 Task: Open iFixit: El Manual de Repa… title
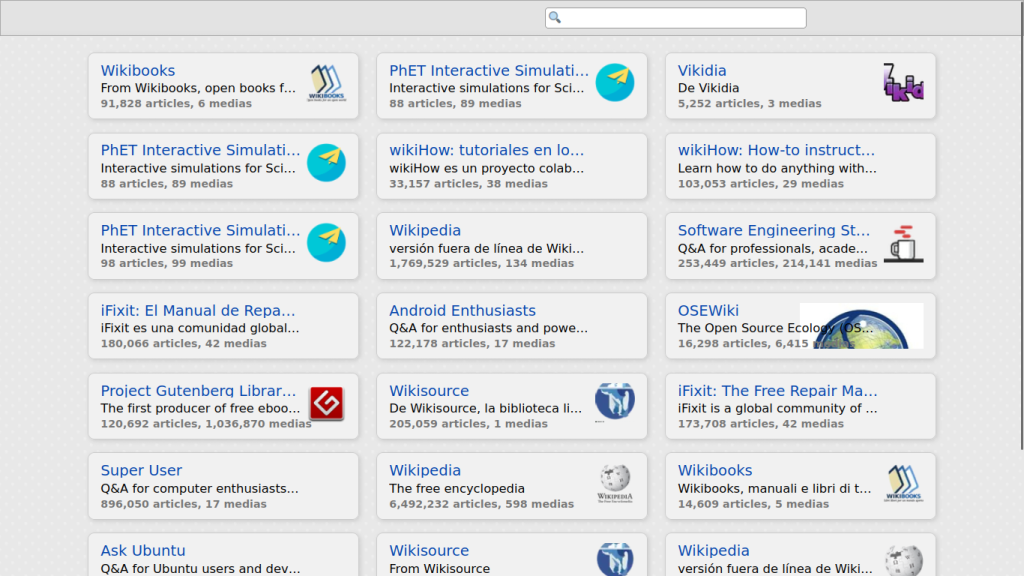198,311
